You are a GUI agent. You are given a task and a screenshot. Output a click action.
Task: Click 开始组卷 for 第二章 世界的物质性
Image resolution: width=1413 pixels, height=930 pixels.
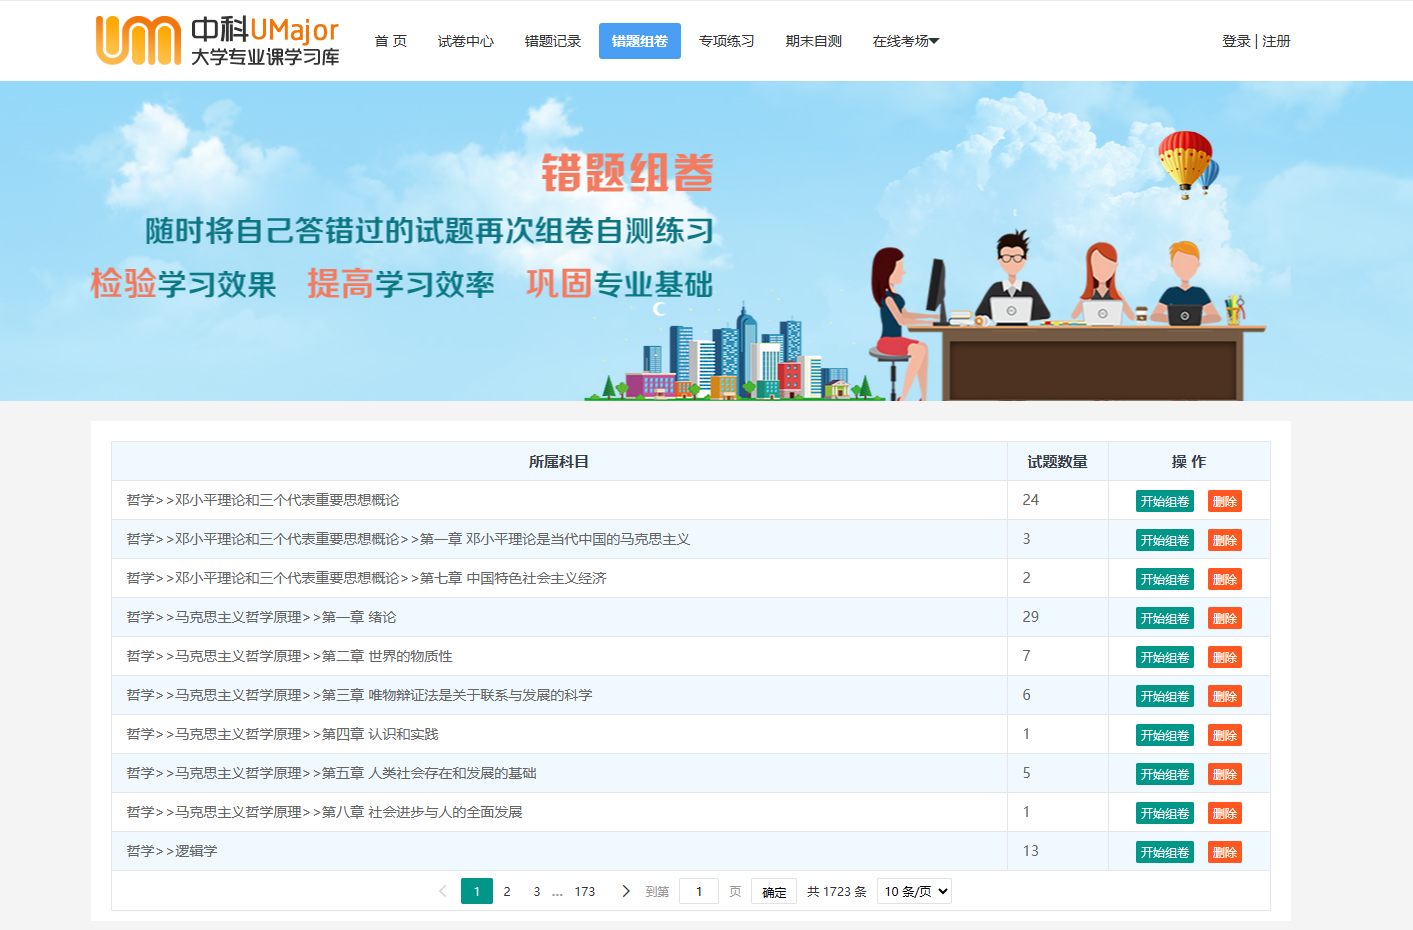coord(1165,657)
